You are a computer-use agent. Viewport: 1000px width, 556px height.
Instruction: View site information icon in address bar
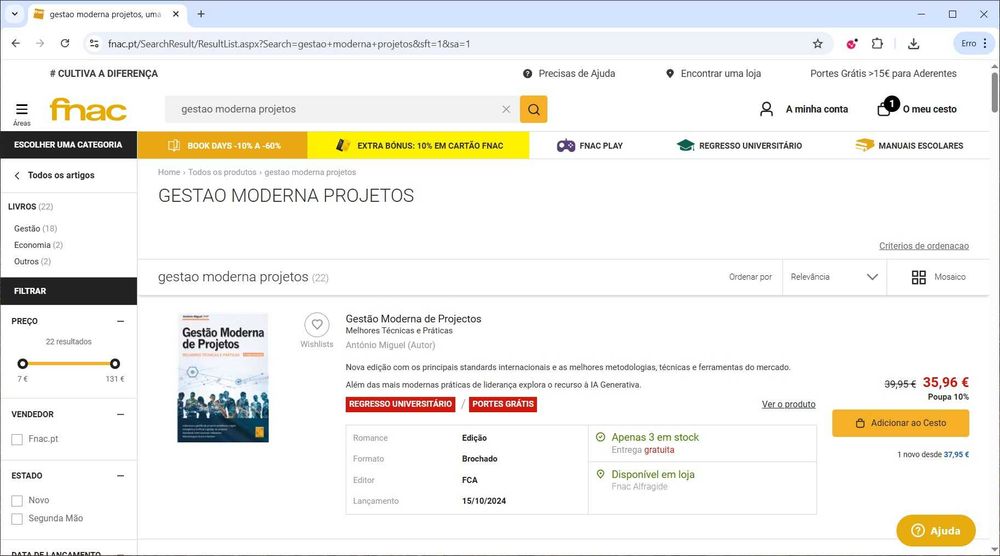click(x=94, y=43)
